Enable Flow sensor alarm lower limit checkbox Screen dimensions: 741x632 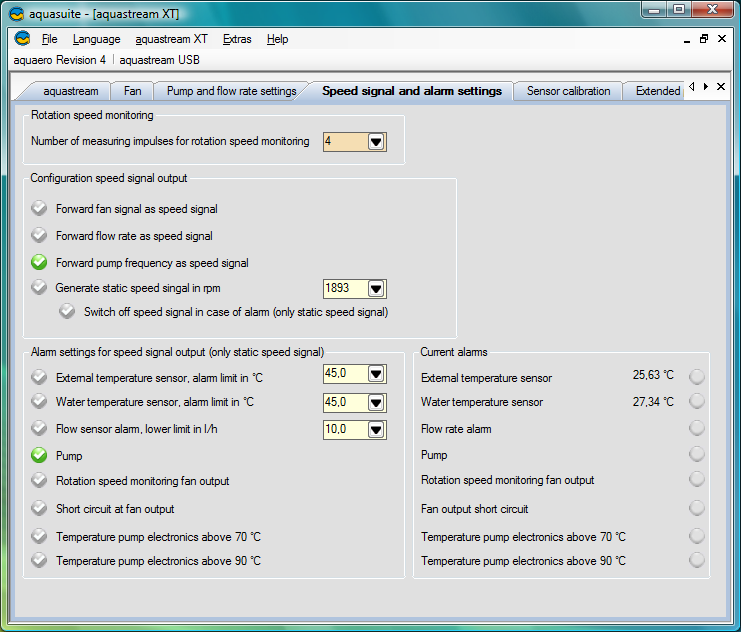coord(39,428)
